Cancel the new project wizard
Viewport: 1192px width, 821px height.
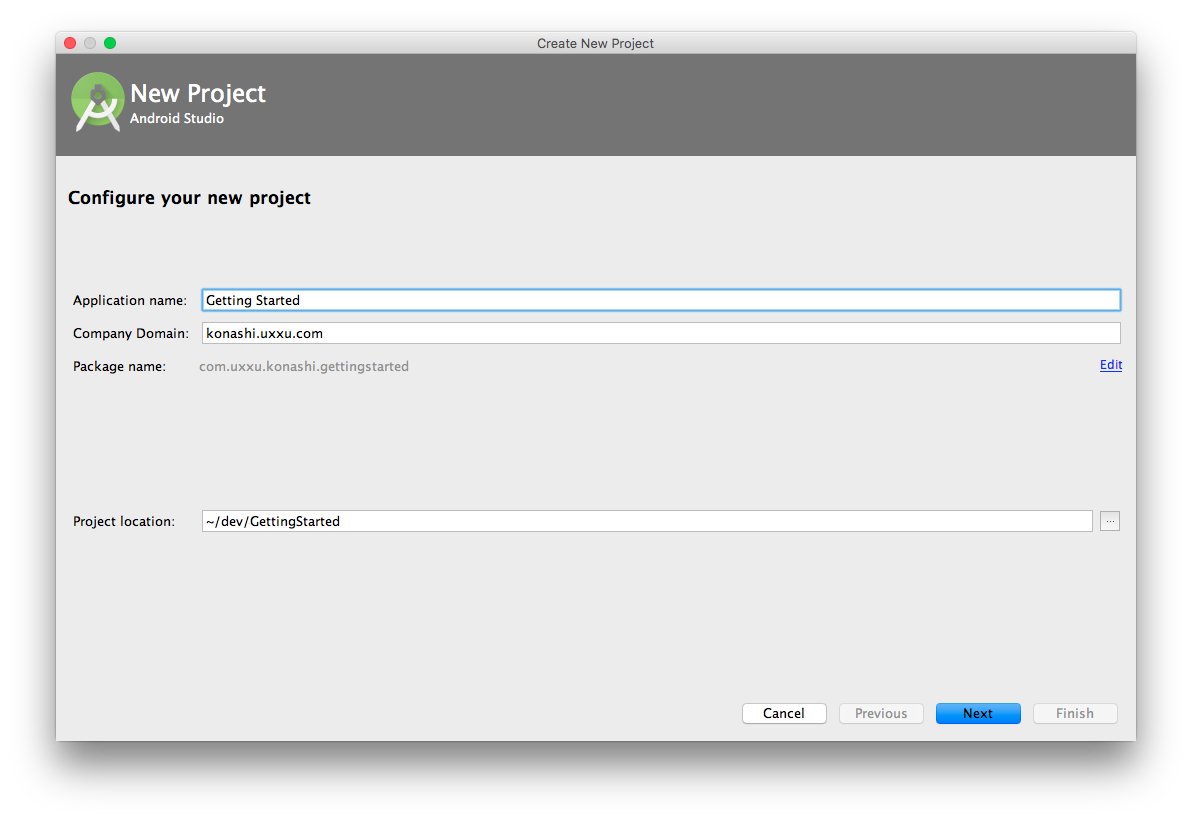pyautogui.click(x=784, y=713)
